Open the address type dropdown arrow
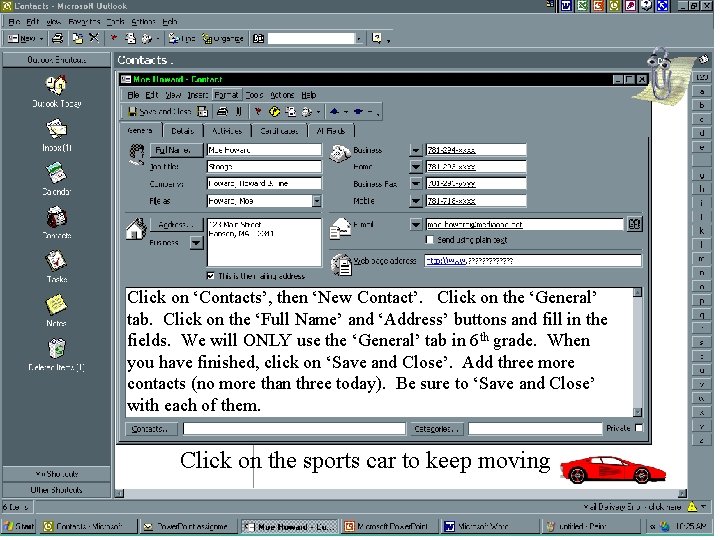720x540 pixels. click(x=196, y=243)
